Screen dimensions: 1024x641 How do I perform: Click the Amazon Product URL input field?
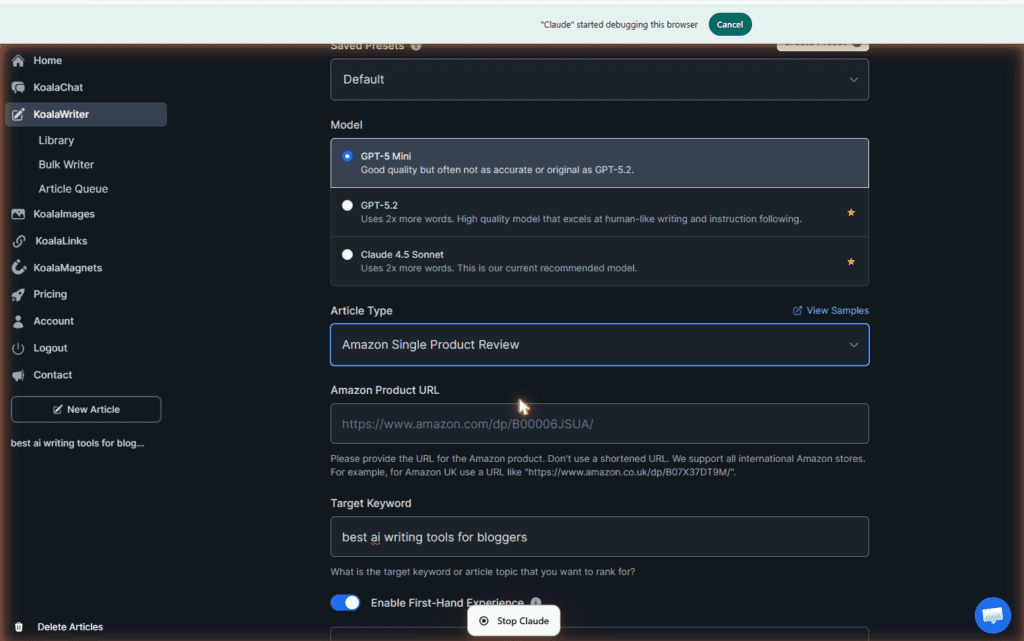600,424
